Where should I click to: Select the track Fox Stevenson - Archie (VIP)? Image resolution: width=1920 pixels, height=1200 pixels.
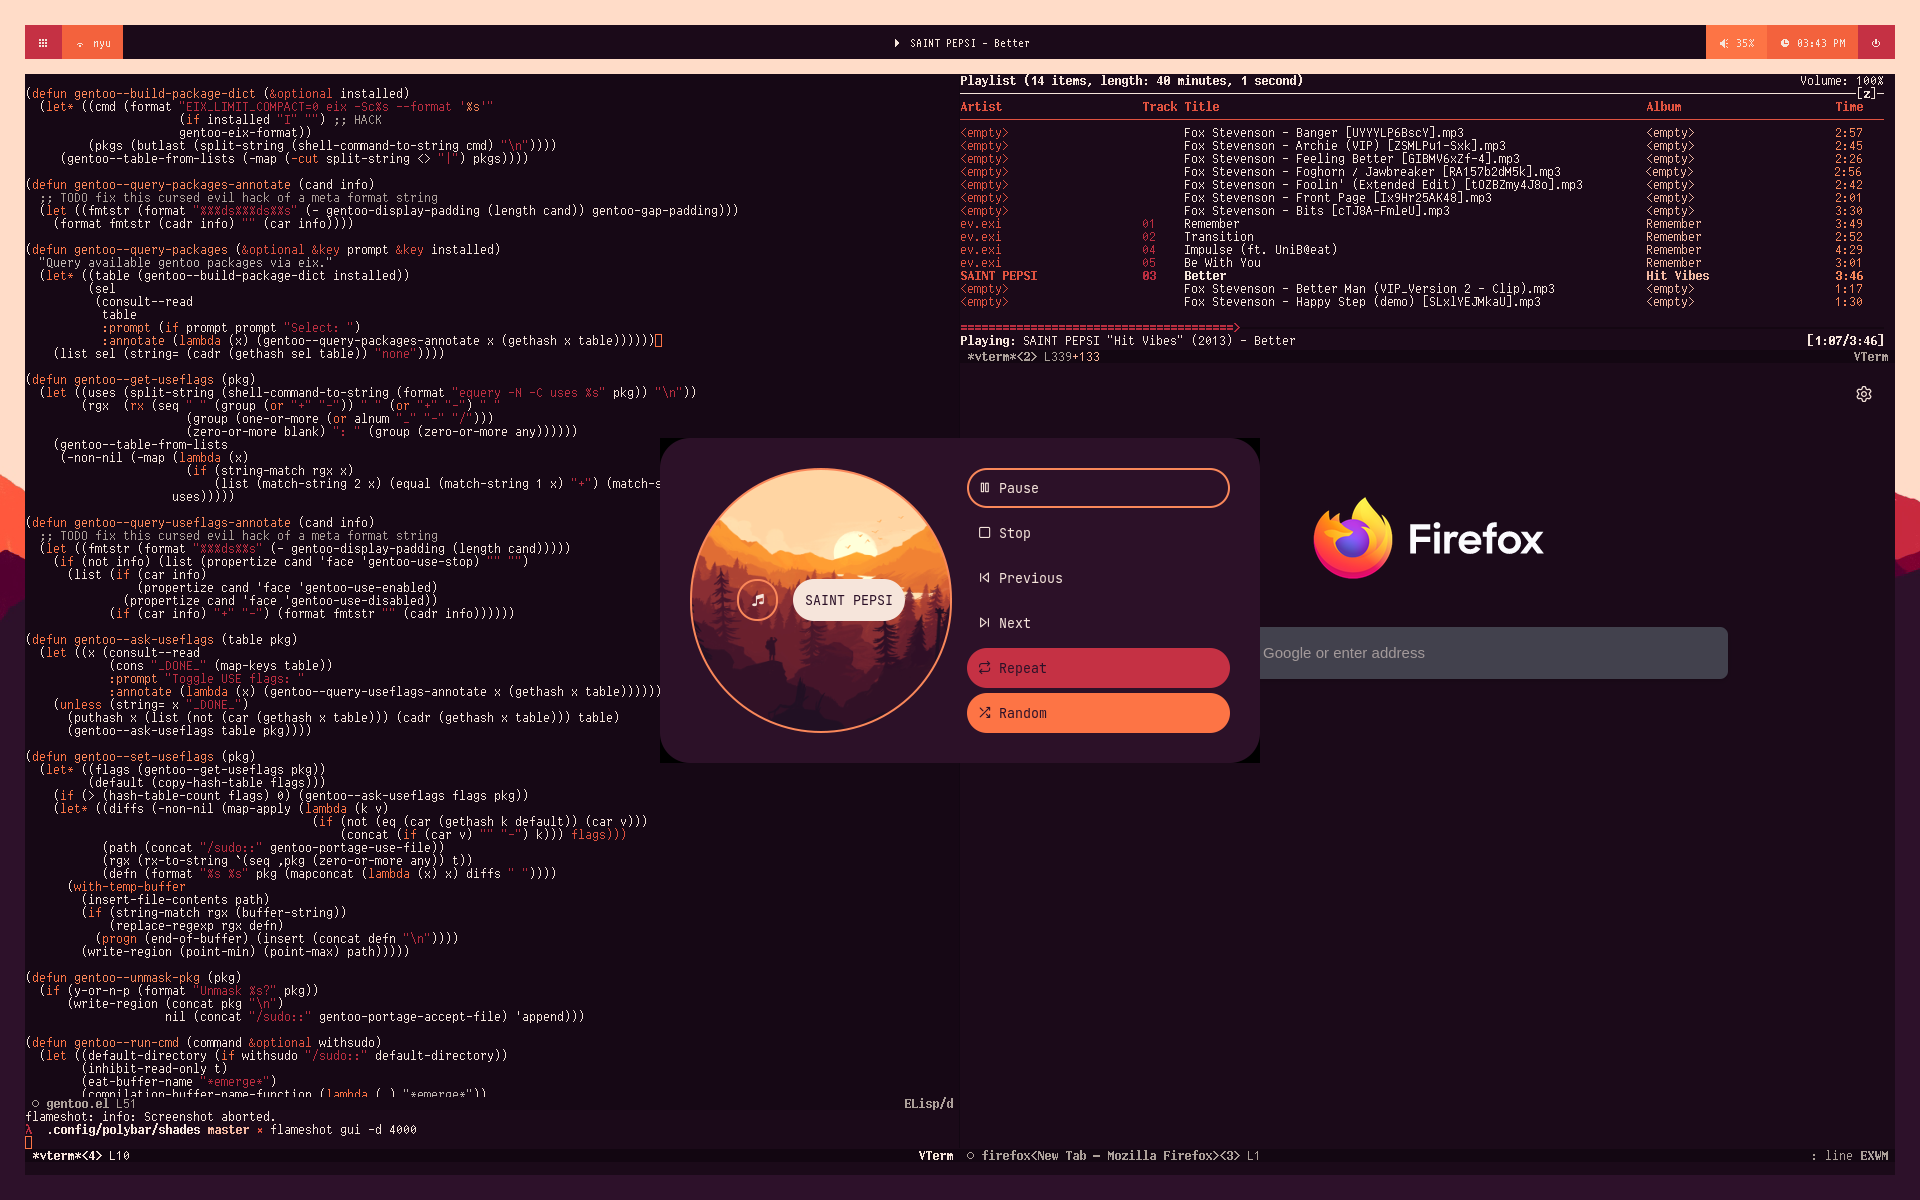[x=1422, y=146]
